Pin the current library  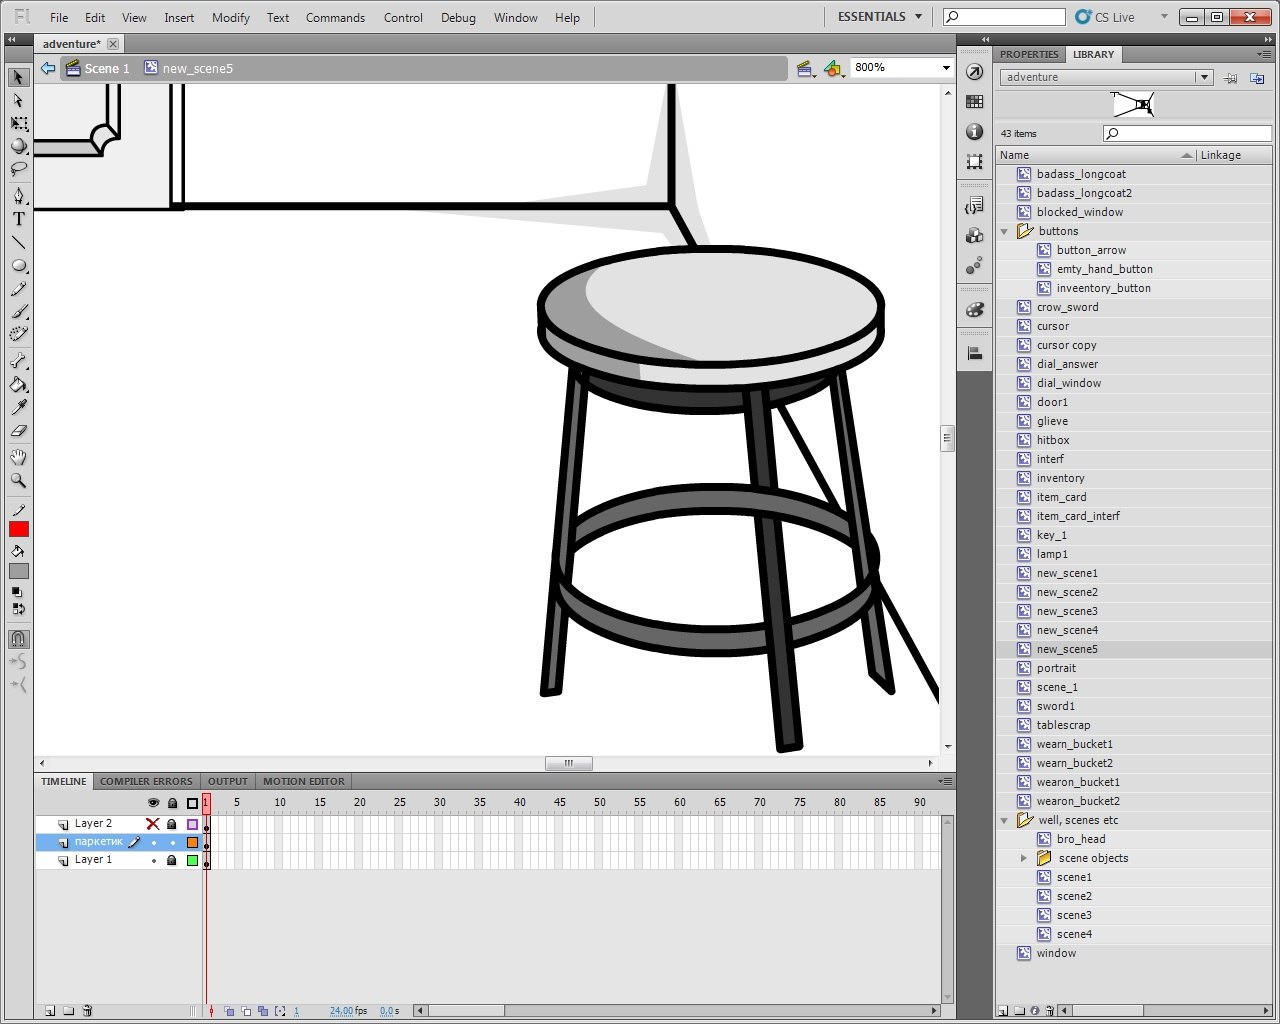coord(1231,77)
